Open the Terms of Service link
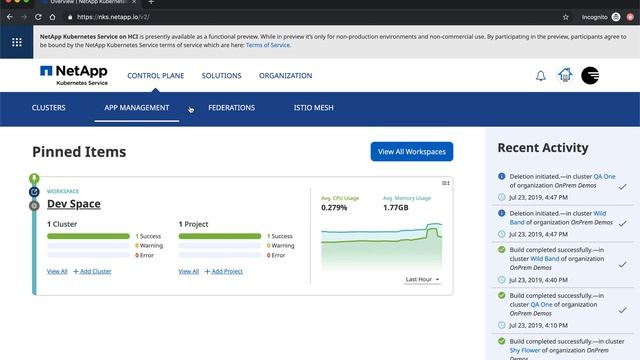Viewport: 640px width, 360px height. [268, 45]
